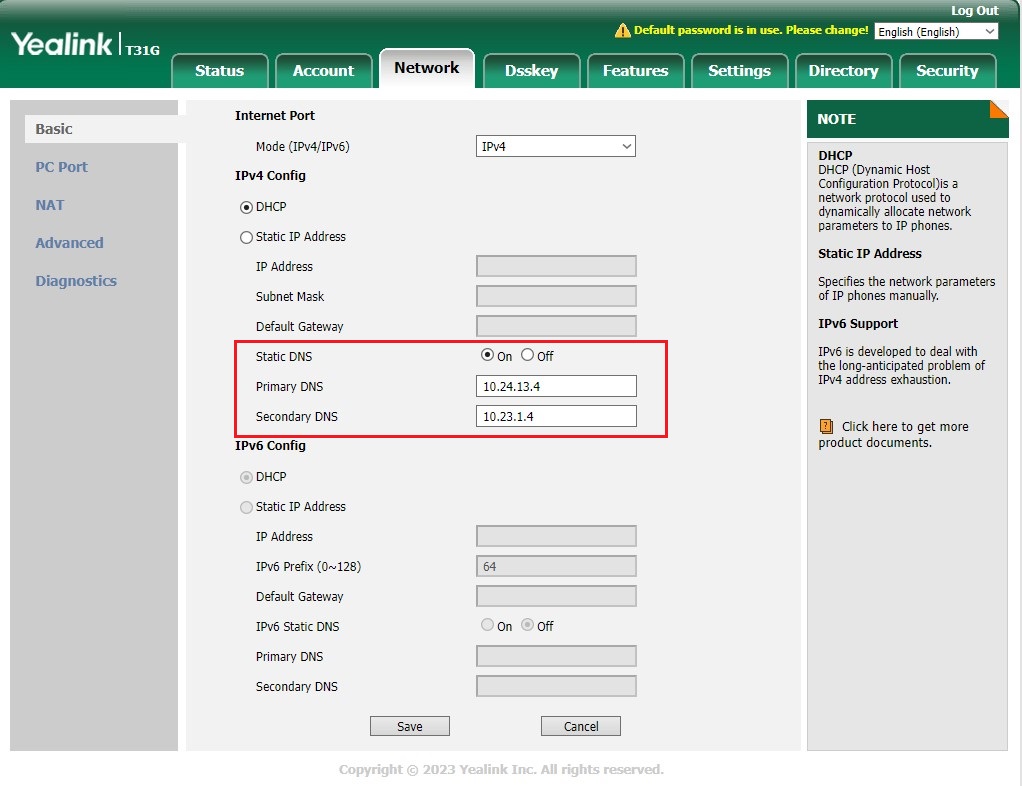Turn Static DNS off

(x=528, y=356)
